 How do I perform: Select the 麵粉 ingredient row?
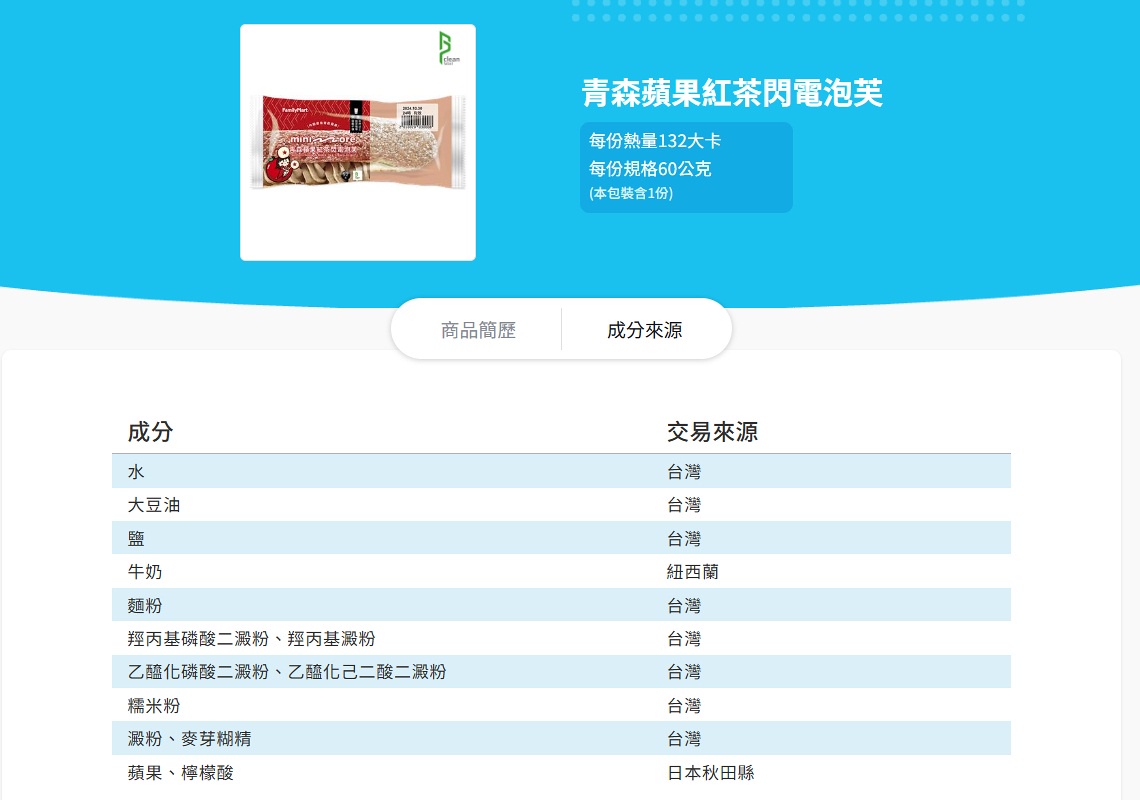(x=145, y=606)
